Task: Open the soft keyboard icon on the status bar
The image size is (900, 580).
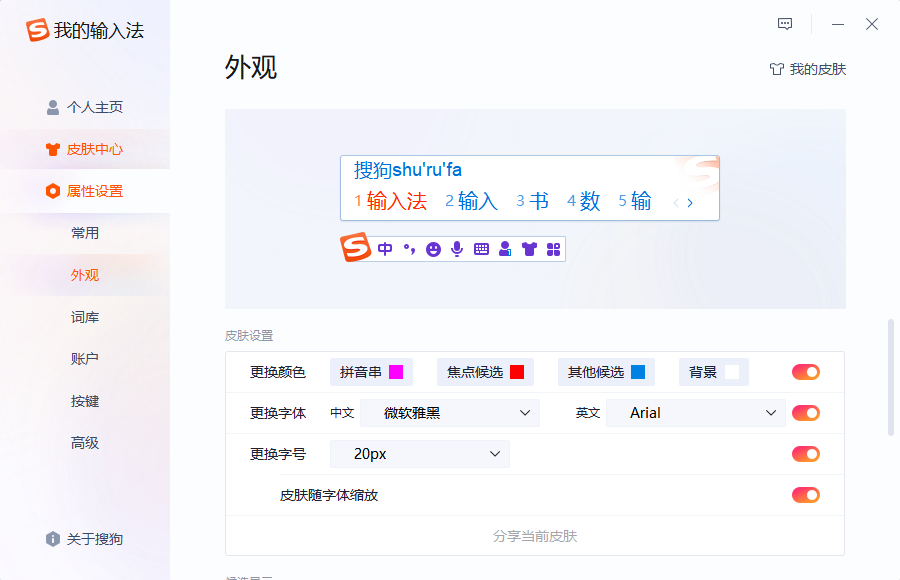Action: pos(482,249)
